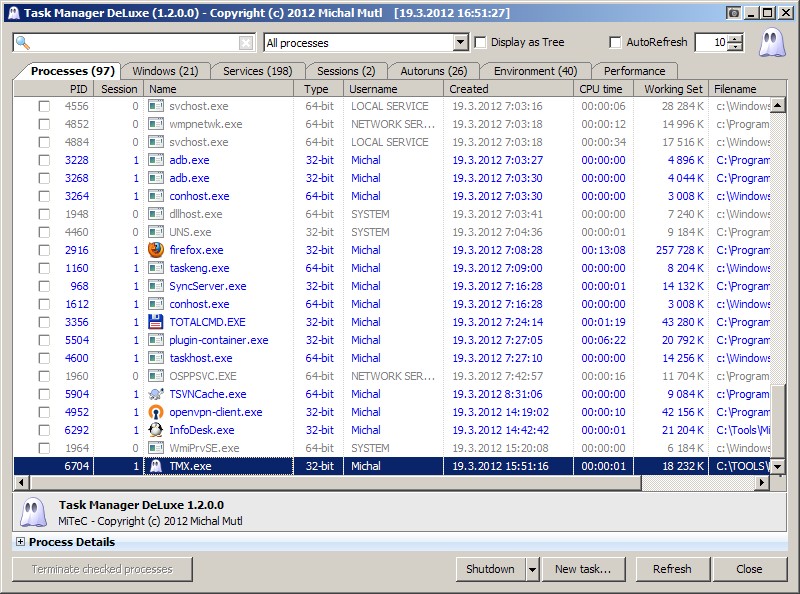Toggle the AutoRefresh checkbox
This screenshot has width=800, height=594.
point(615,43)
